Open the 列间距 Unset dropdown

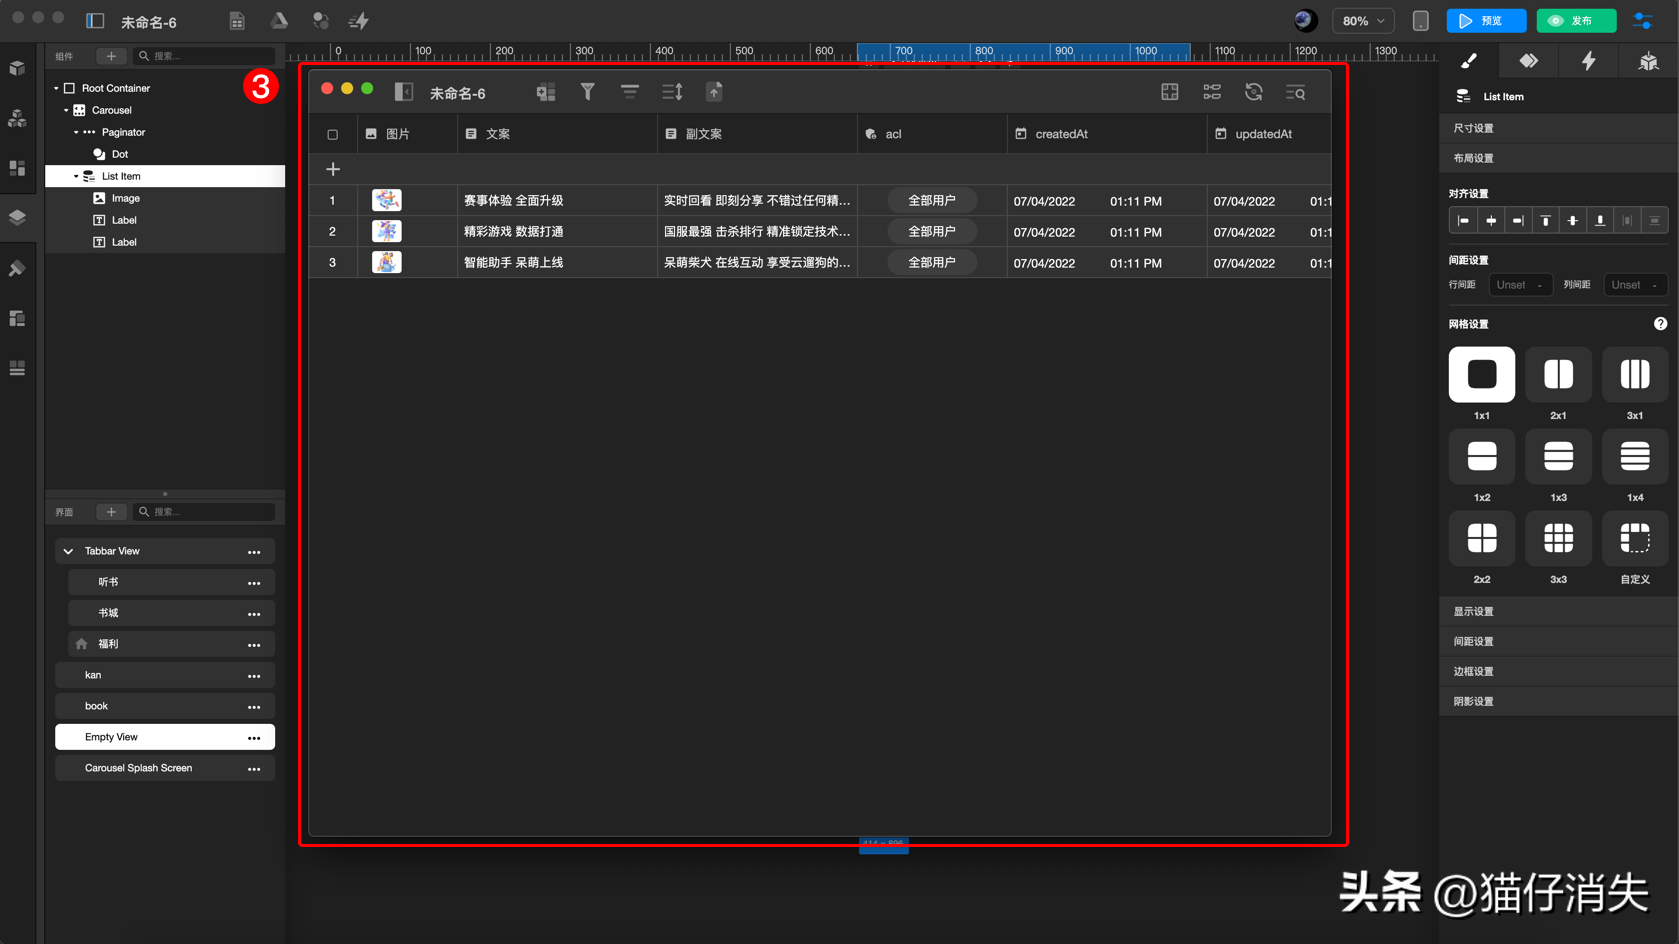[x=1635, y=285]
